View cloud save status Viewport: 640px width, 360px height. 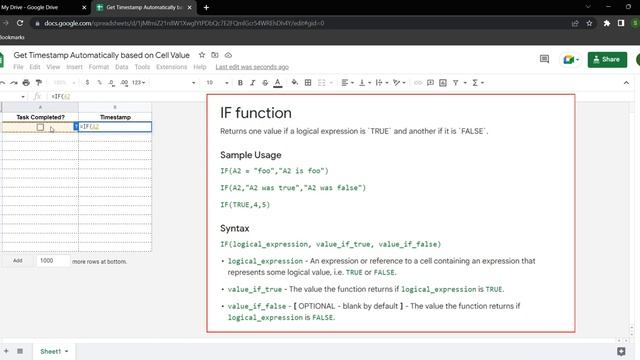tap(228, 55)
